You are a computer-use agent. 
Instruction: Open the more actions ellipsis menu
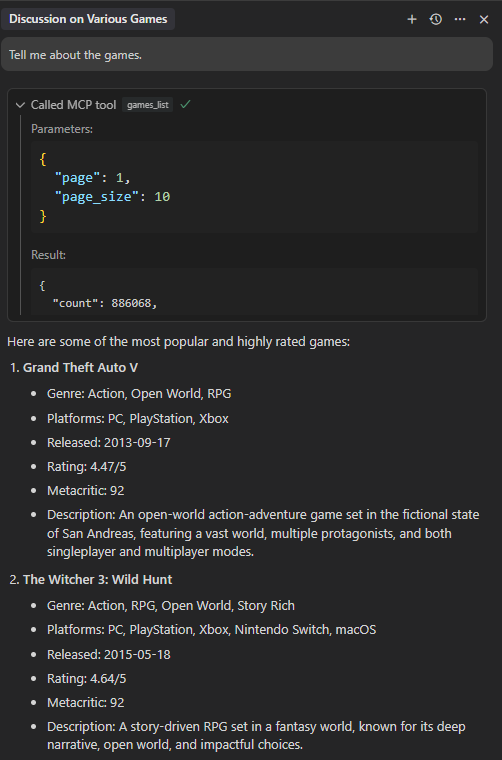click(x=460, y=19)
